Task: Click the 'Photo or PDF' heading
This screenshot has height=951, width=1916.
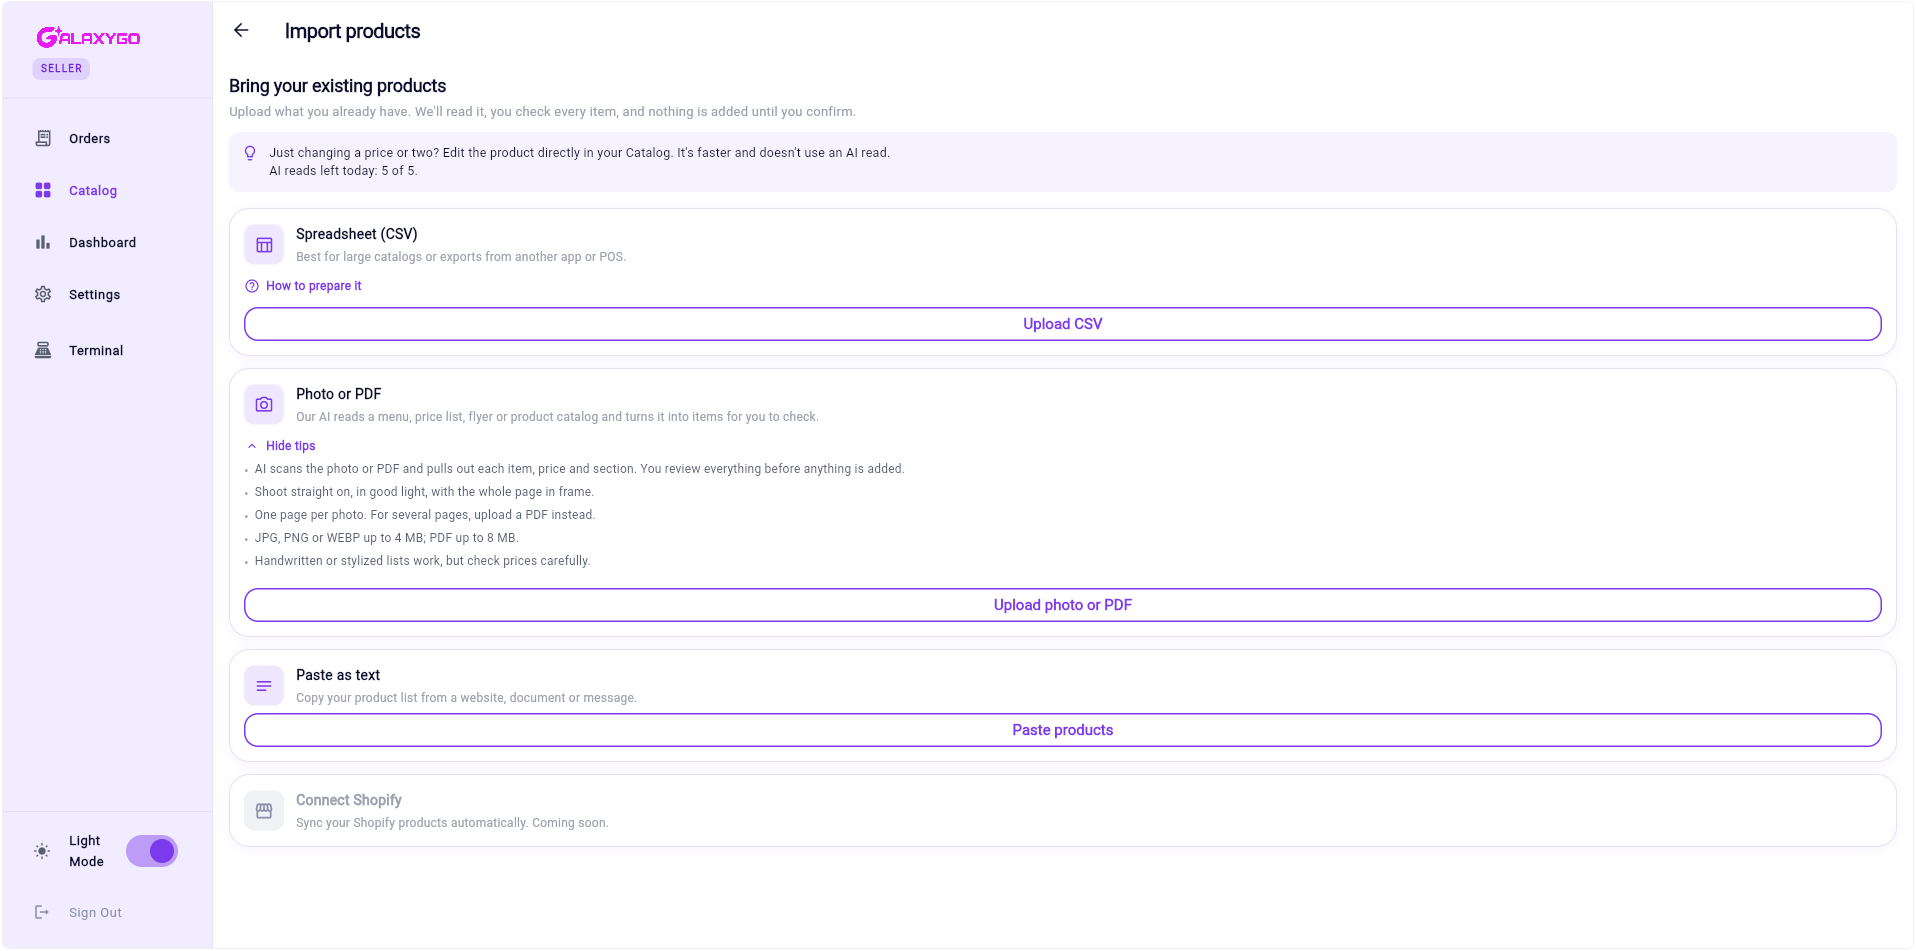Action: [338, 394]
